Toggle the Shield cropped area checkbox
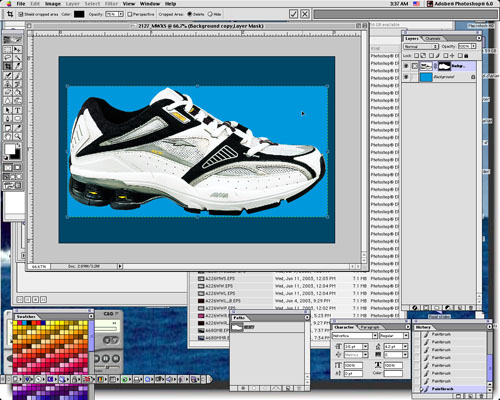Viewport: 500px width, 400px height. [x=21, y=14]
